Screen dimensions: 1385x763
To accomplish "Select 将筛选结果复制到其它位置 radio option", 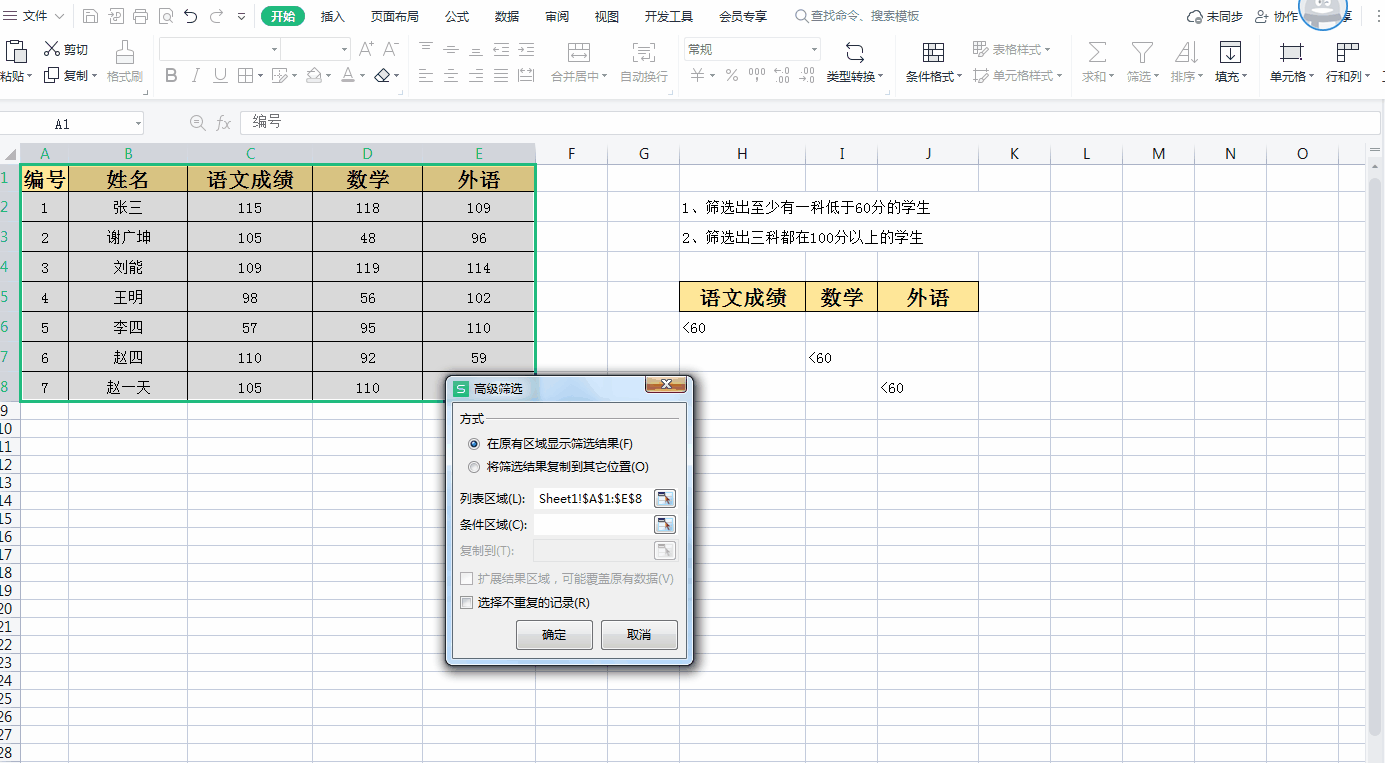I will (x=474, y=466).
